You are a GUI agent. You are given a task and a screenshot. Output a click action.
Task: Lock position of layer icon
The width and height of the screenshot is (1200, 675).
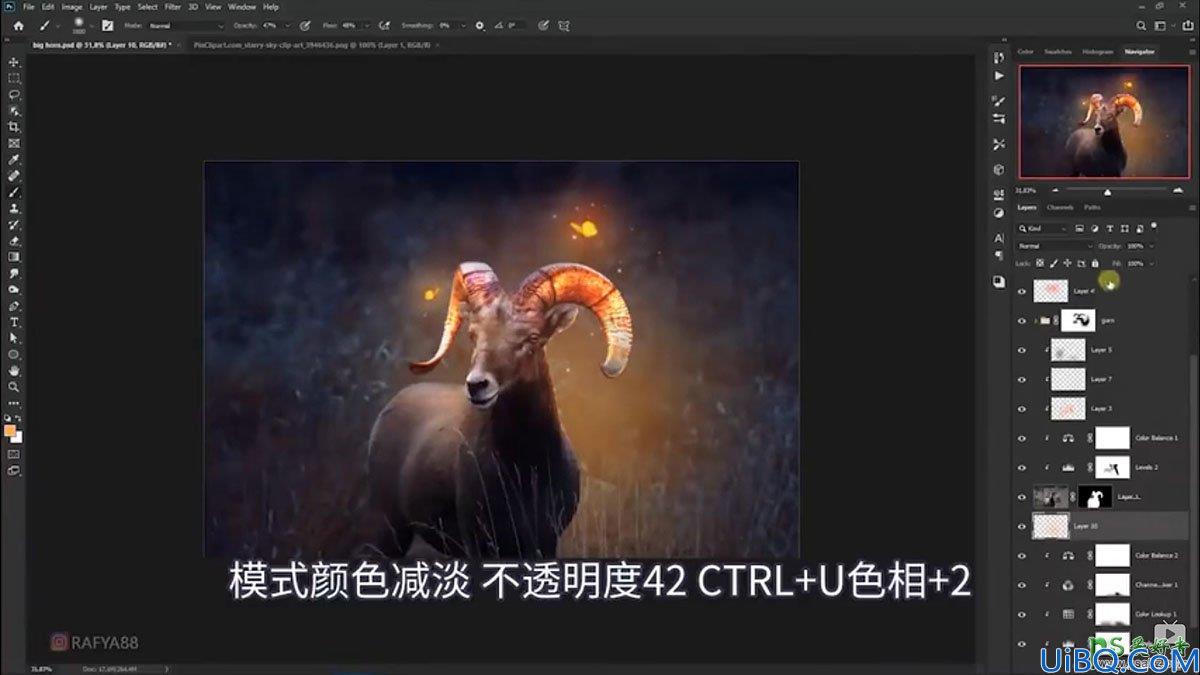(1067, 263)
